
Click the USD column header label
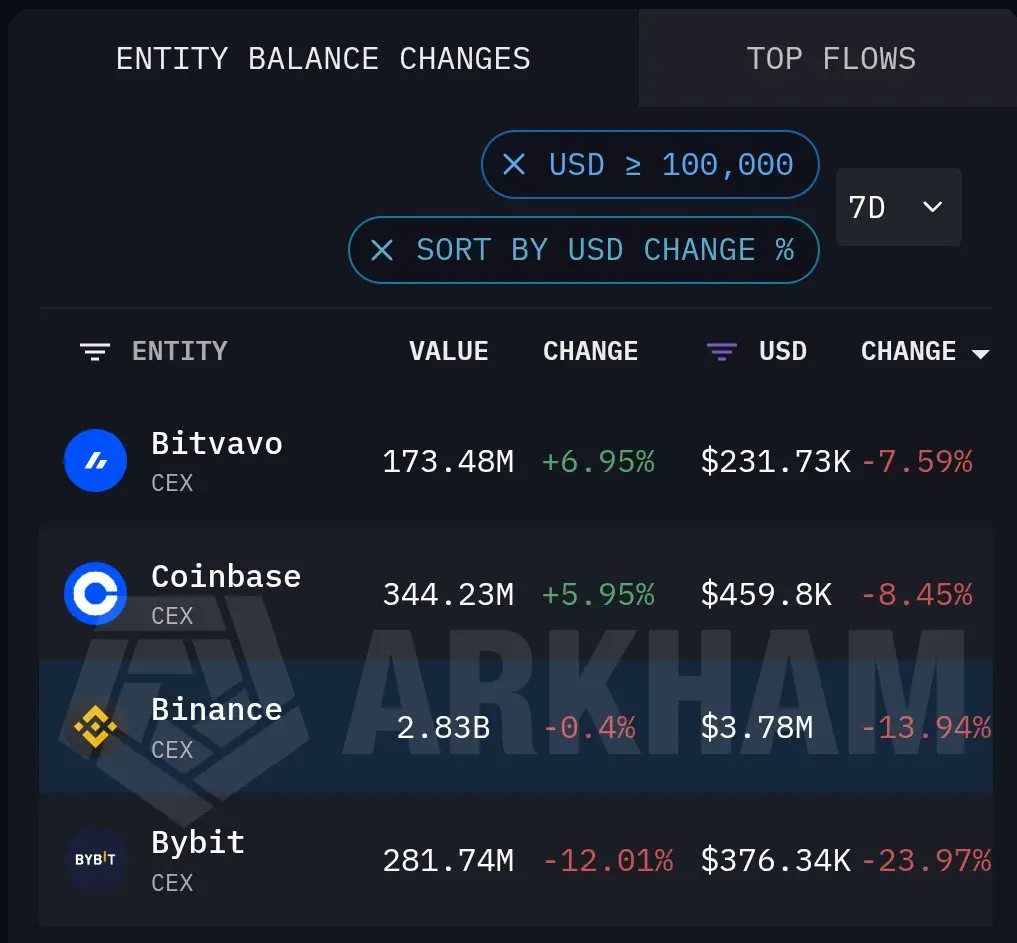coord(783,351)
